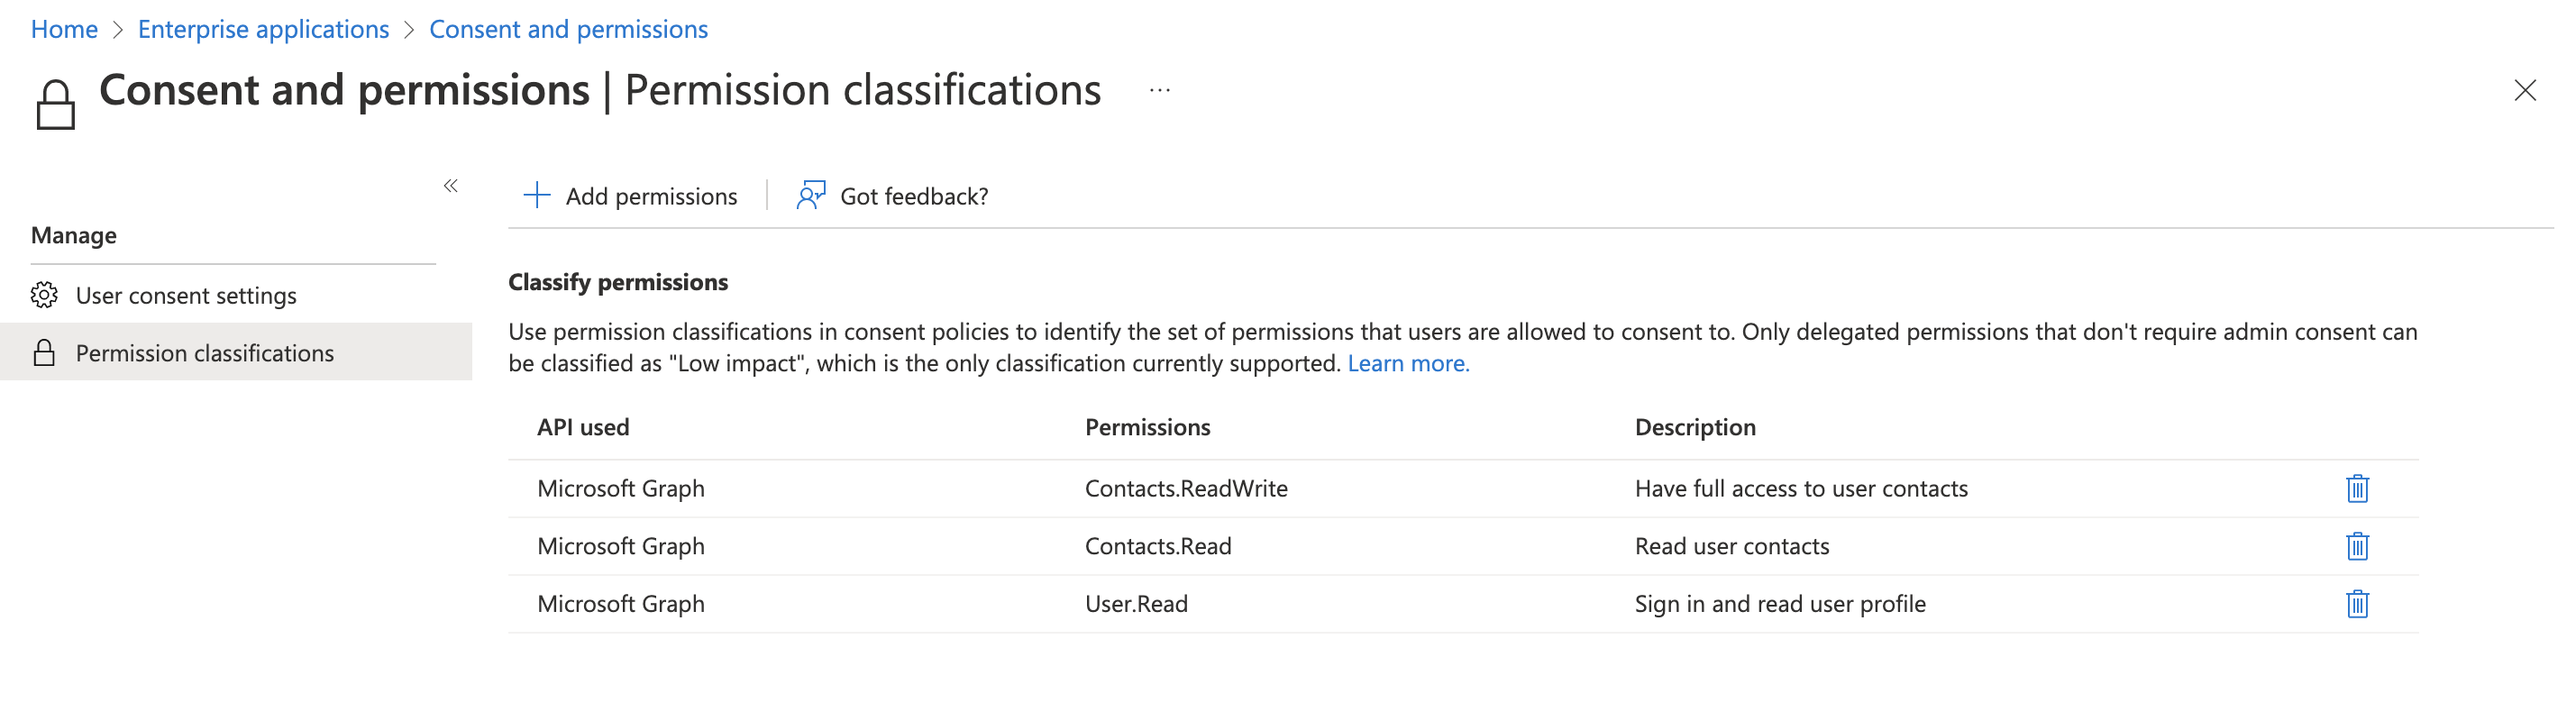Collapse the left navigation sidebar
2576x712 pixels.
click(x=451, y=186)
